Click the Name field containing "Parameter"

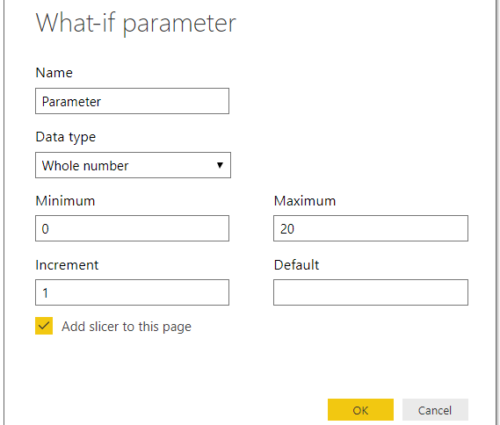pyautogui.click(x=132, y=101)
